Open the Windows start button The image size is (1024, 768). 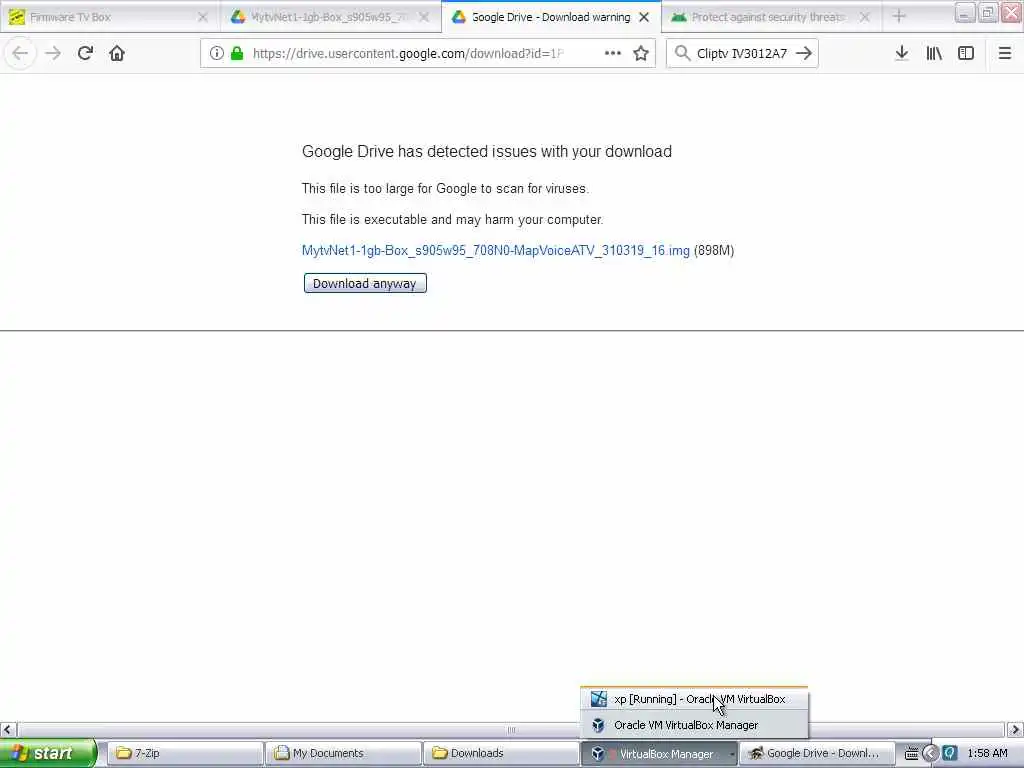(47, 753)
